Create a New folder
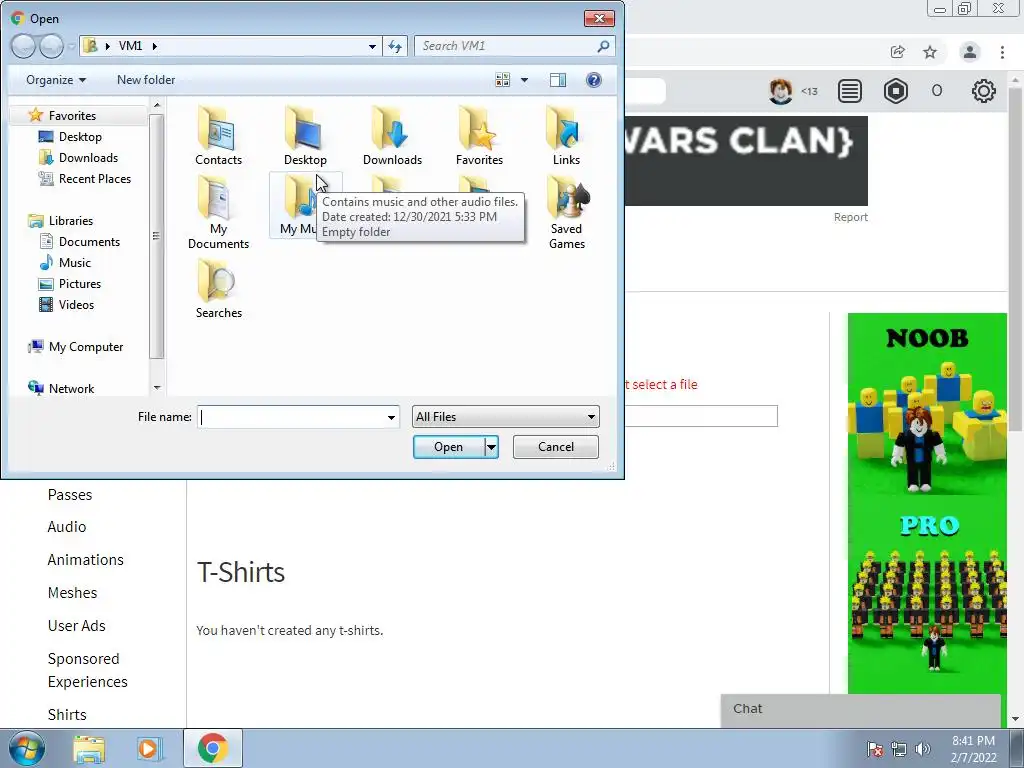Screen dimensions: 1024x768 click(x=146, y=80)
